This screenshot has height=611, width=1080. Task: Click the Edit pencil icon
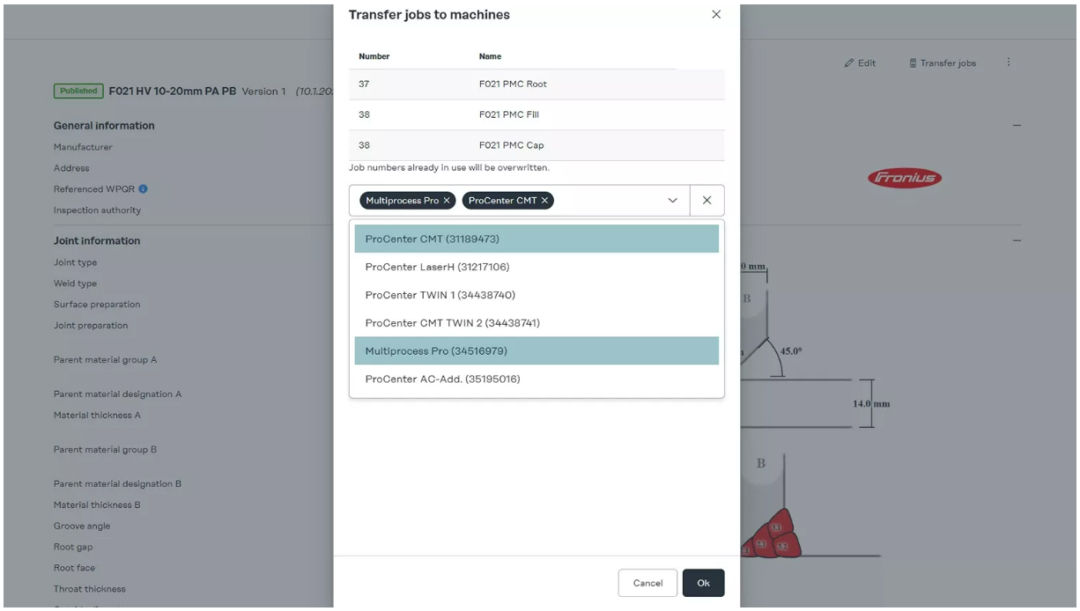pos(849,63)
